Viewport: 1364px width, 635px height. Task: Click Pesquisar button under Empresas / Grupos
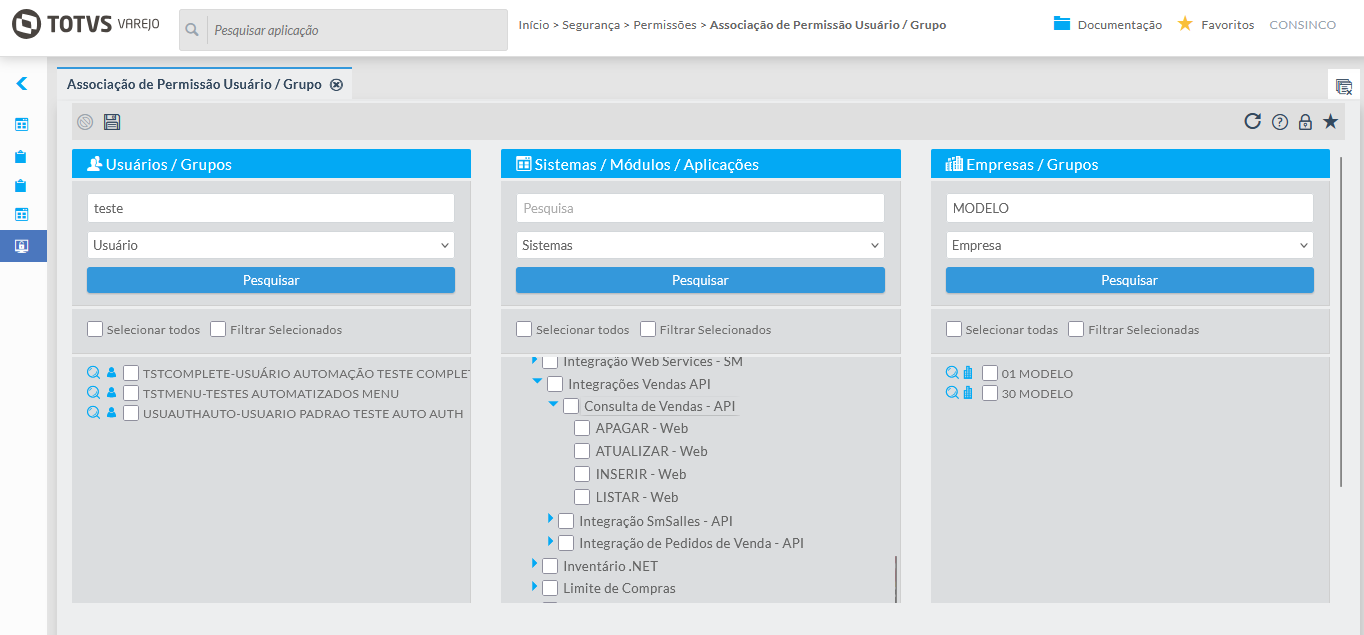[x=1129, y=280]
